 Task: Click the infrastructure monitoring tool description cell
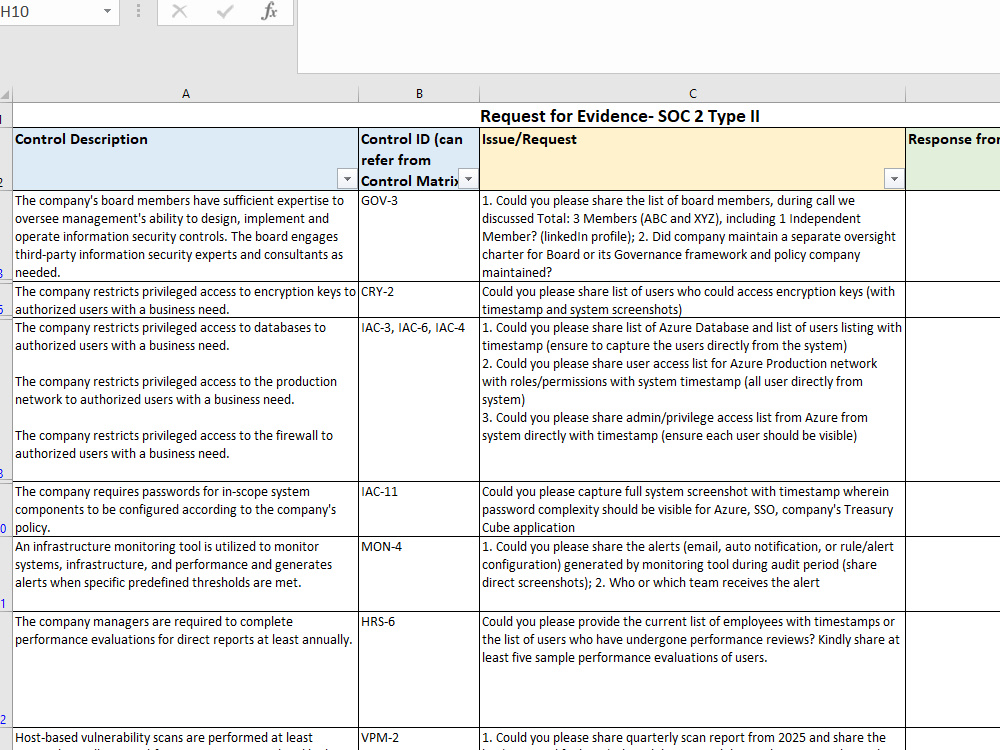[186, 574]
